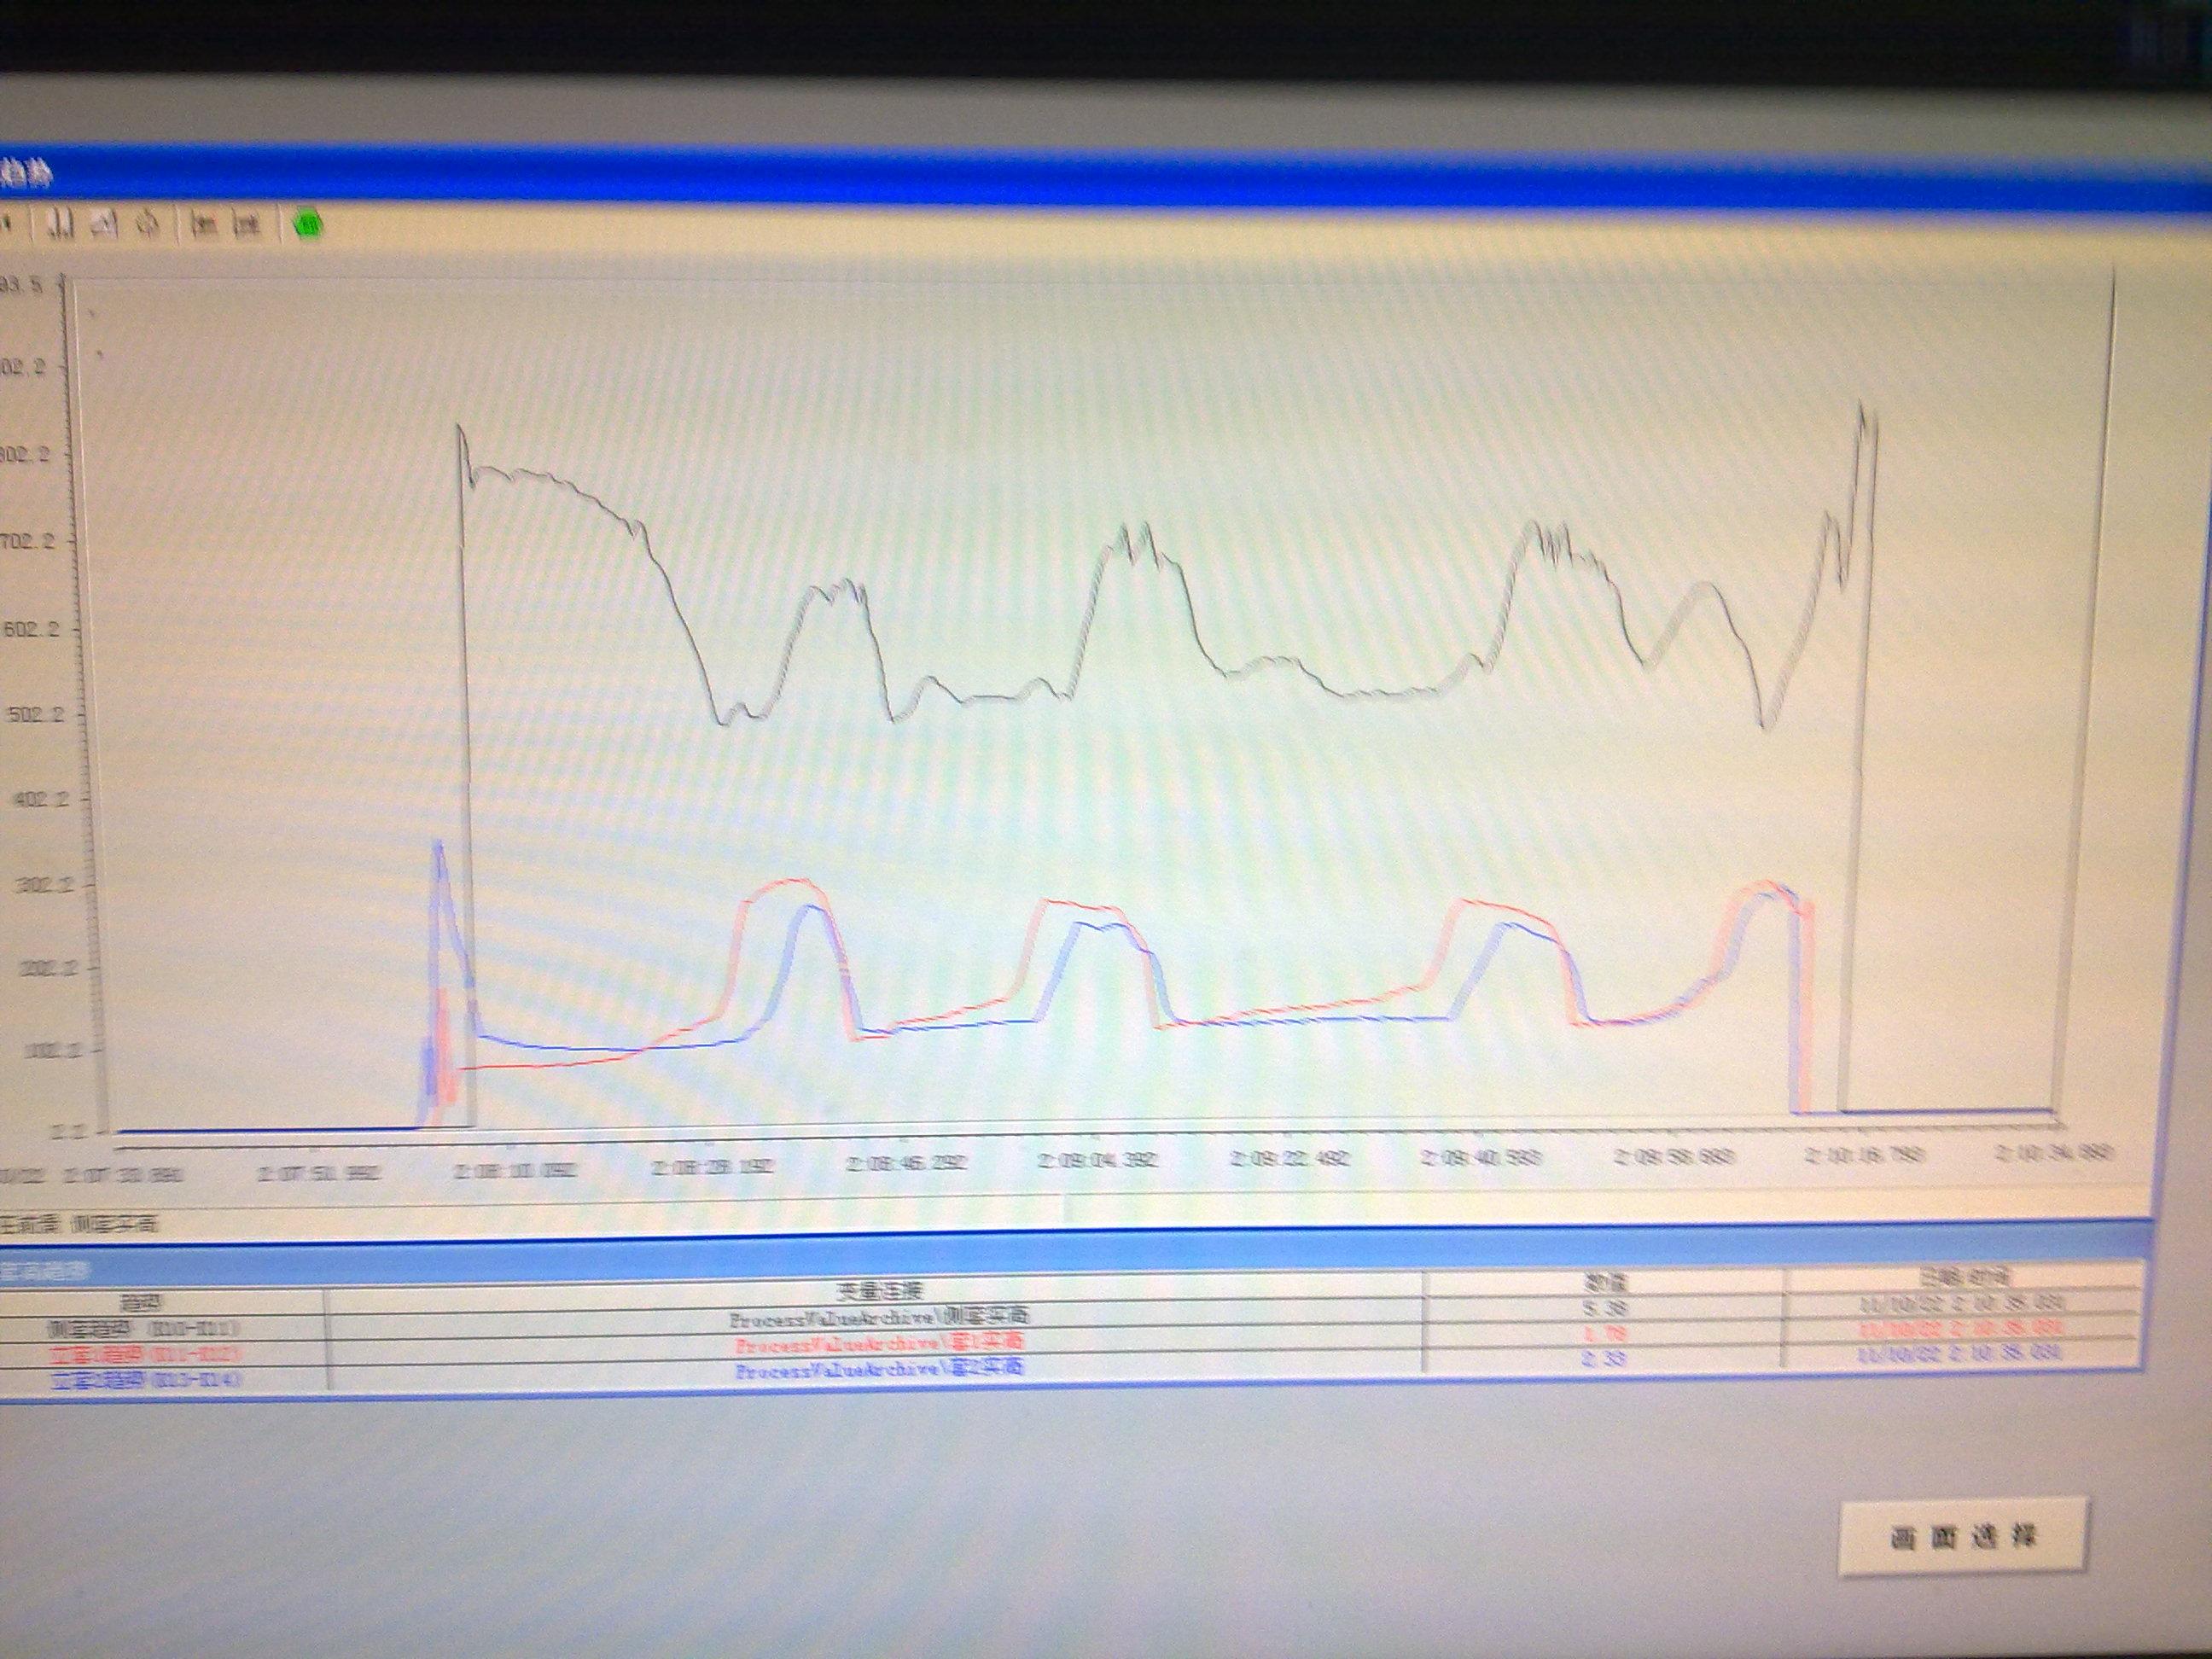This screenshot has width=2212, height=1659.
Task: Click the blue ProcessValueArchive variable entry
Action: [879, 1368]
